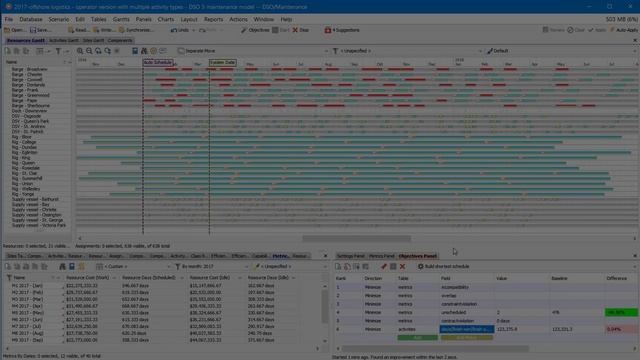Screen dimensions: 640x360
Task: Click the red delete X in Objectives Panel
Action: point(402,267)
